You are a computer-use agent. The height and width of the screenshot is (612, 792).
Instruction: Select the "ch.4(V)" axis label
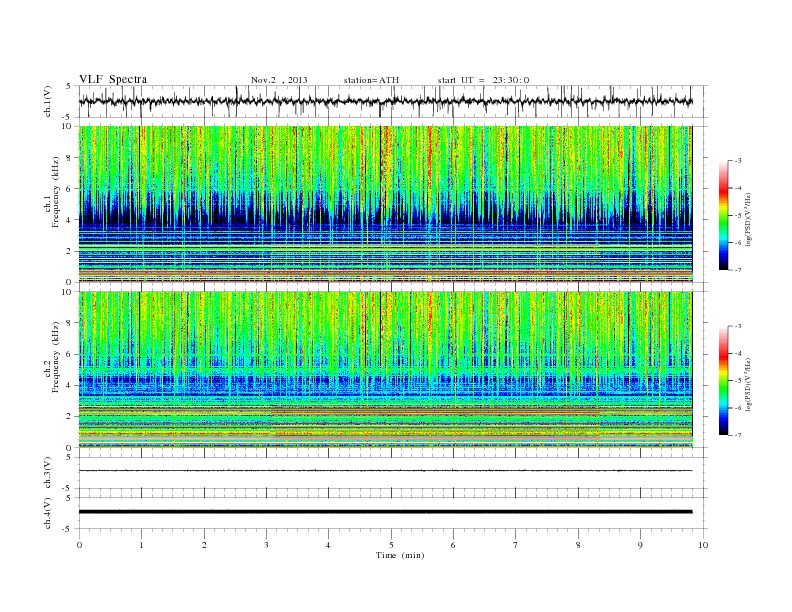click(48, 514)
